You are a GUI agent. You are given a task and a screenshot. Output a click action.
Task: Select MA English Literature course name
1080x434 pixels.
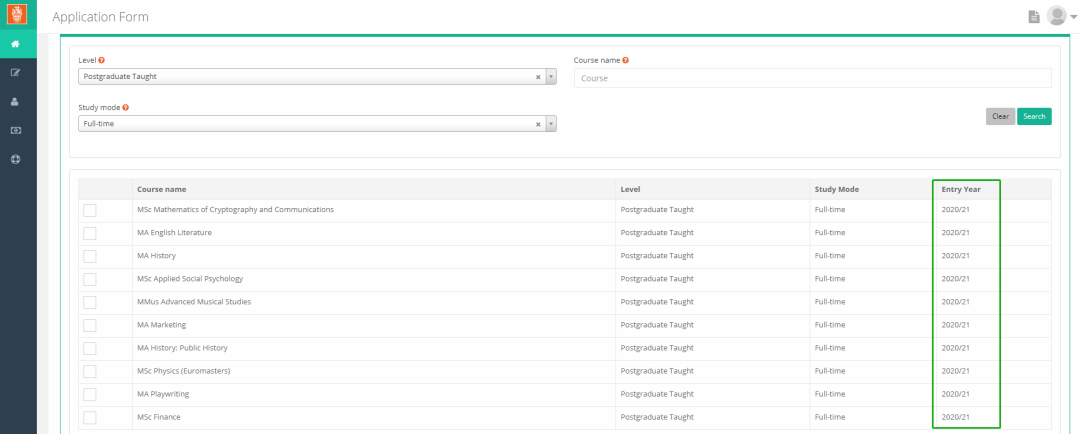pyautogui.click(x=174, y=233)
